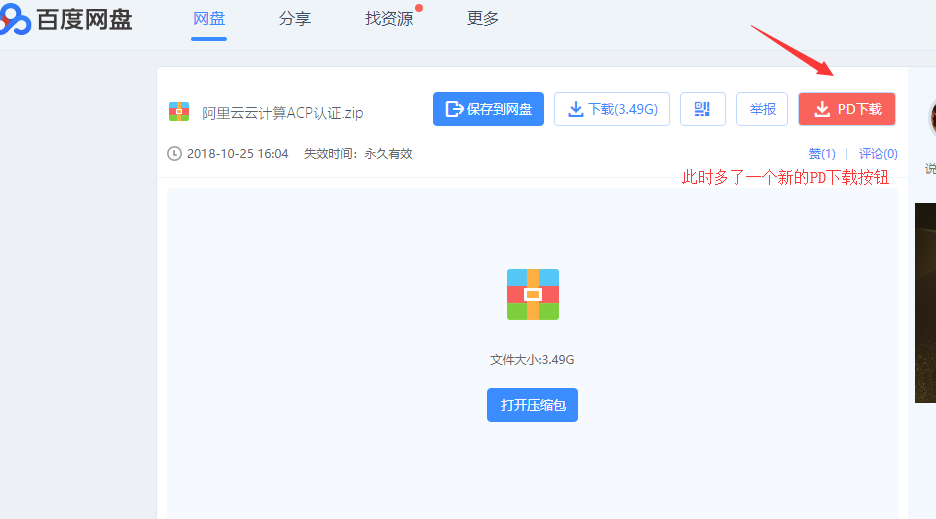
Task: Open the 分享 tab
Action: coord(295,19)
